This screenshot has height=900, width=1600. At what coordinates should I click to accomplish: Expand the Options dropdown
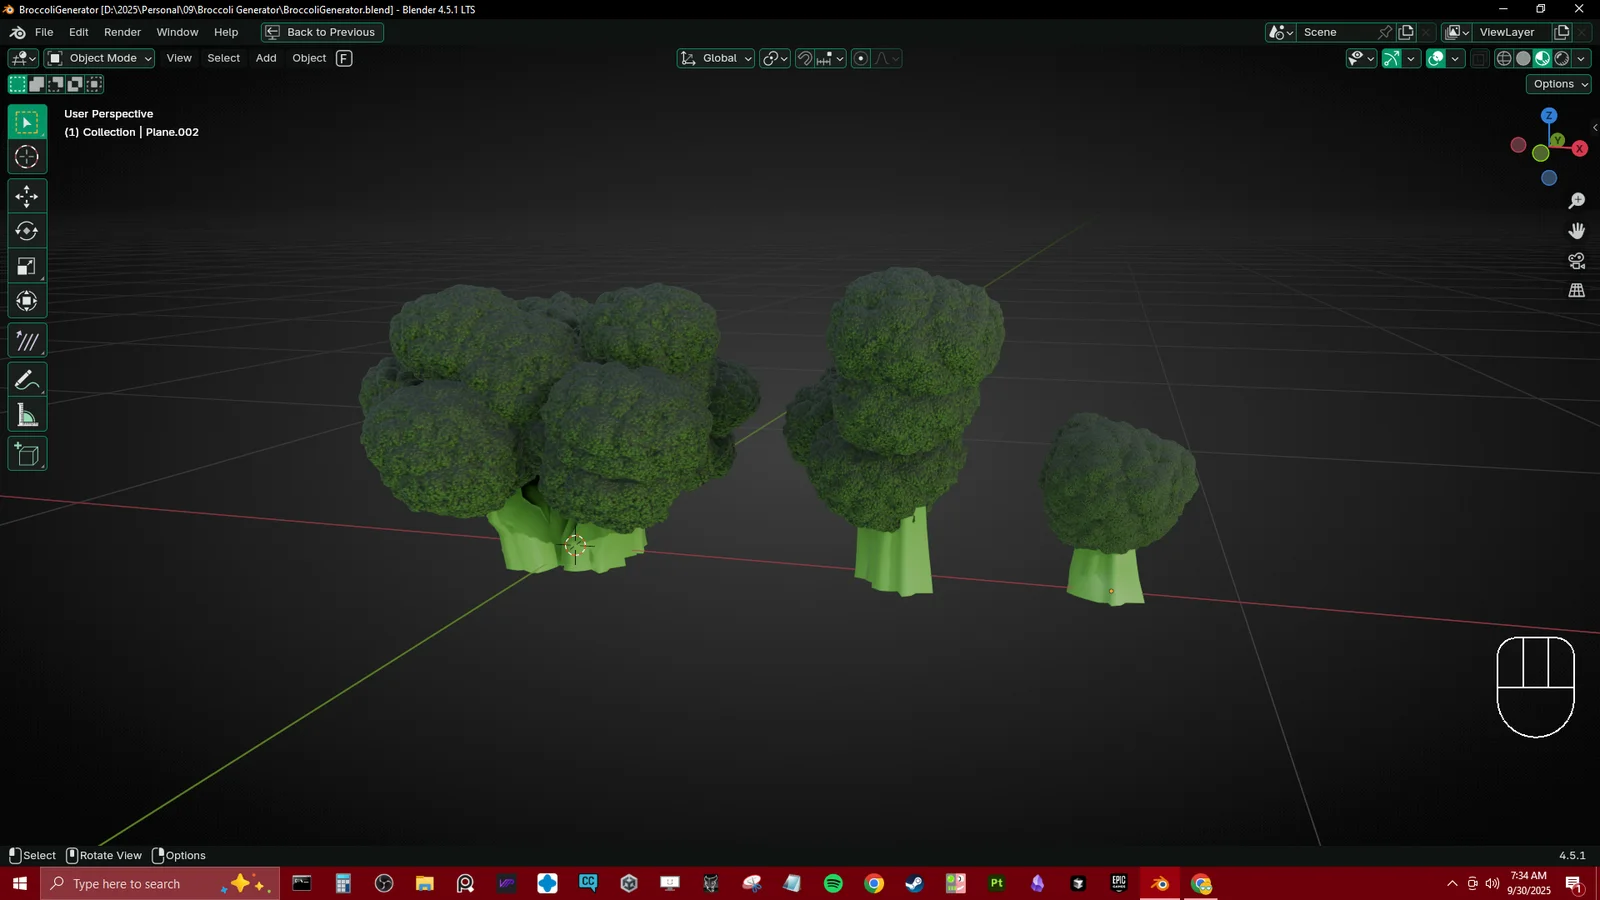pos(1559,85)
